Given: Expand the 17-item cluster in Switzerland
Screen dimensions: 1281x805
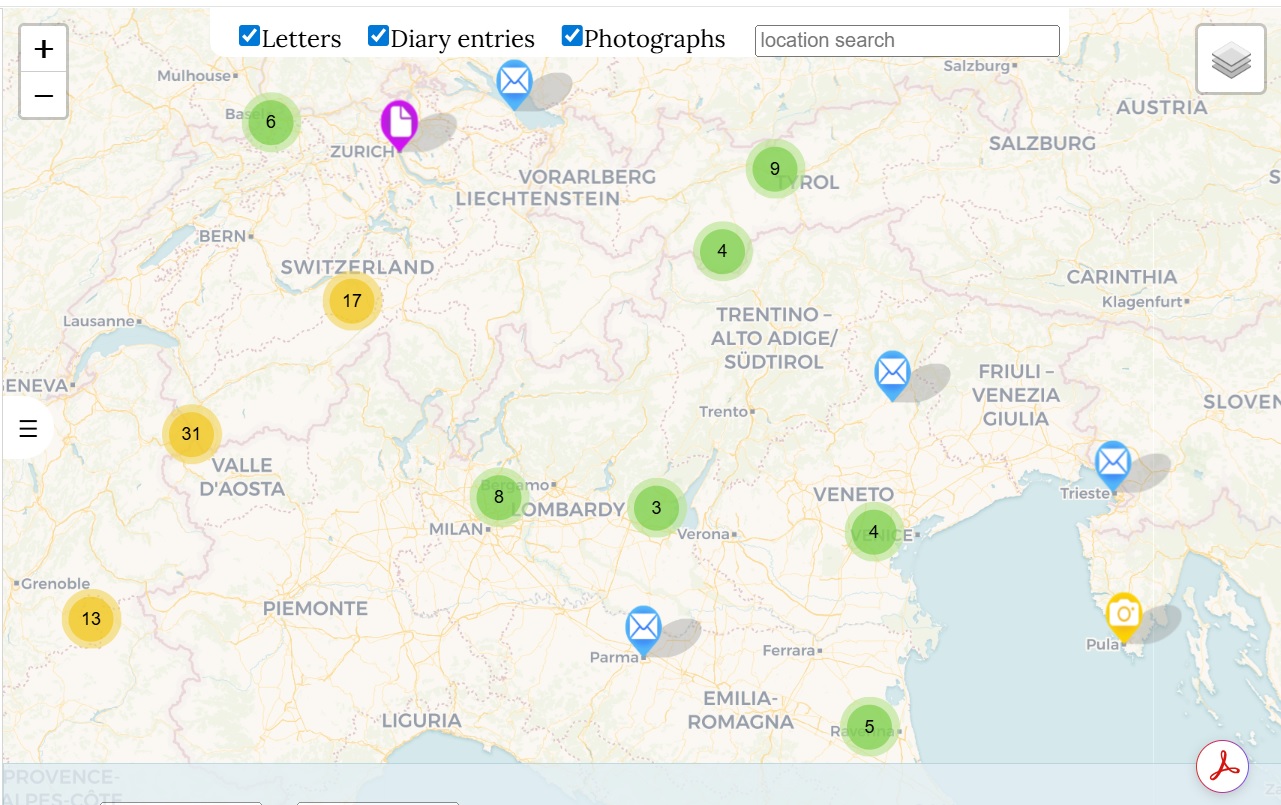Looking at the screenshot, I should [352, 301].
